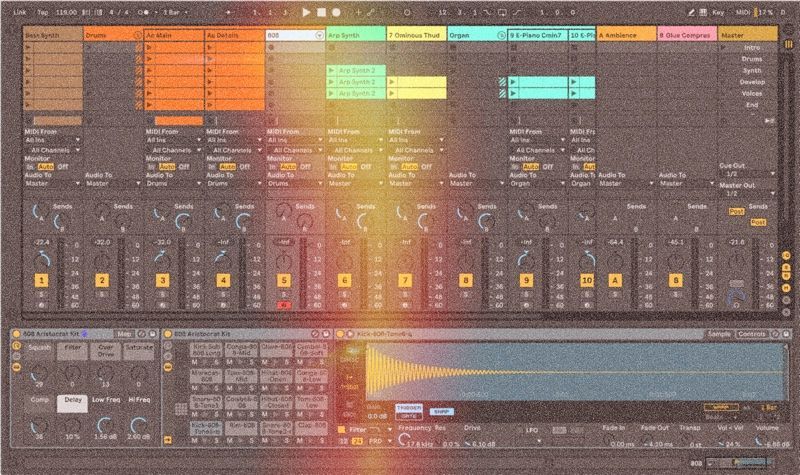Adjust the Squash macro knob

coord(39,374)
